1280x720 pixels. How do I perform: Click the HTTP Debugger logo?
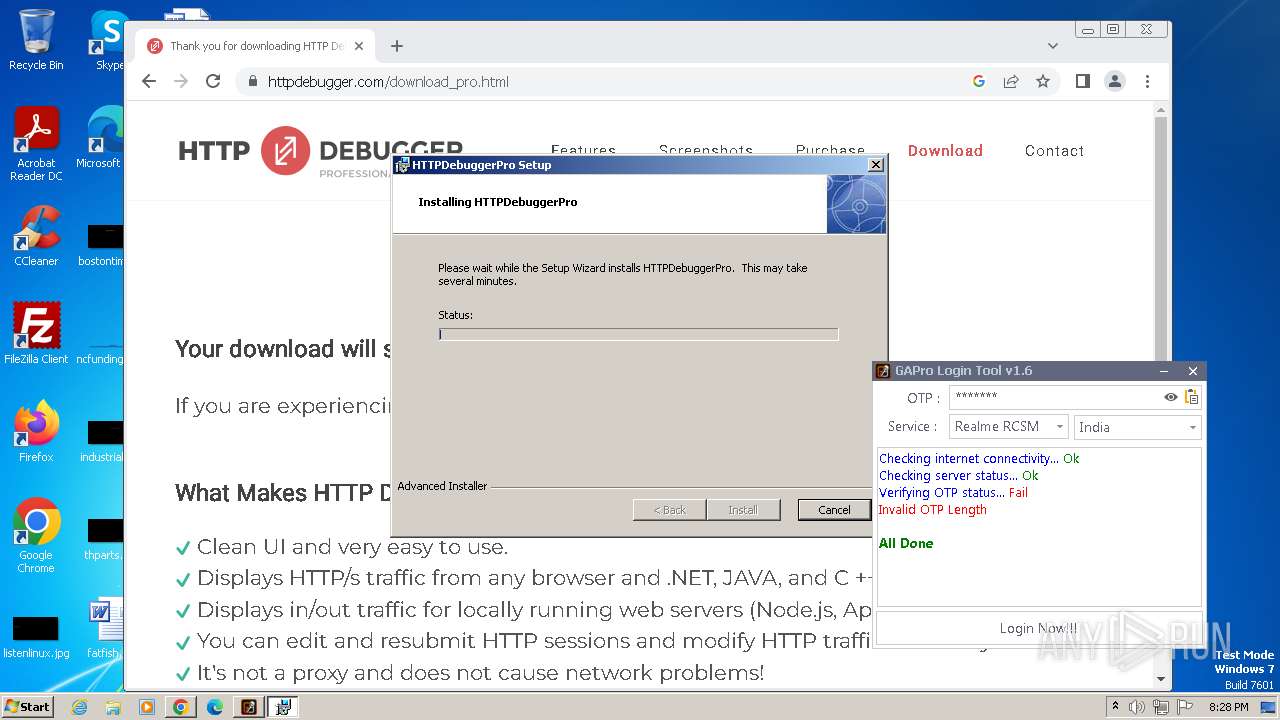(320, 151)
